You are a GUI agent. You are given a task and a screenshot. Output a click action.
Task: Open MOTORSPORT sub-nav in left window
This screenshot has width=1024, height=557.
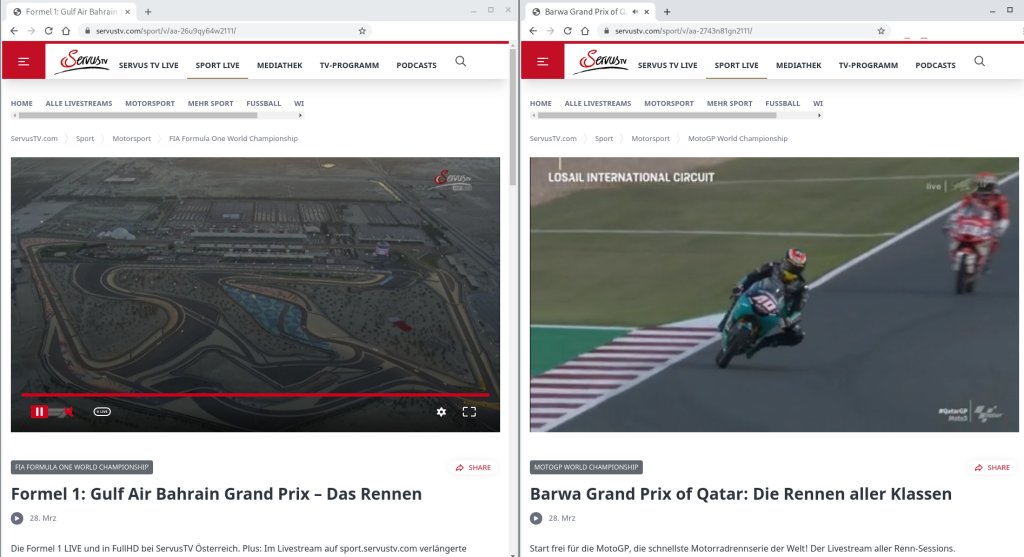pyautogui.click(x=150, y=103)
